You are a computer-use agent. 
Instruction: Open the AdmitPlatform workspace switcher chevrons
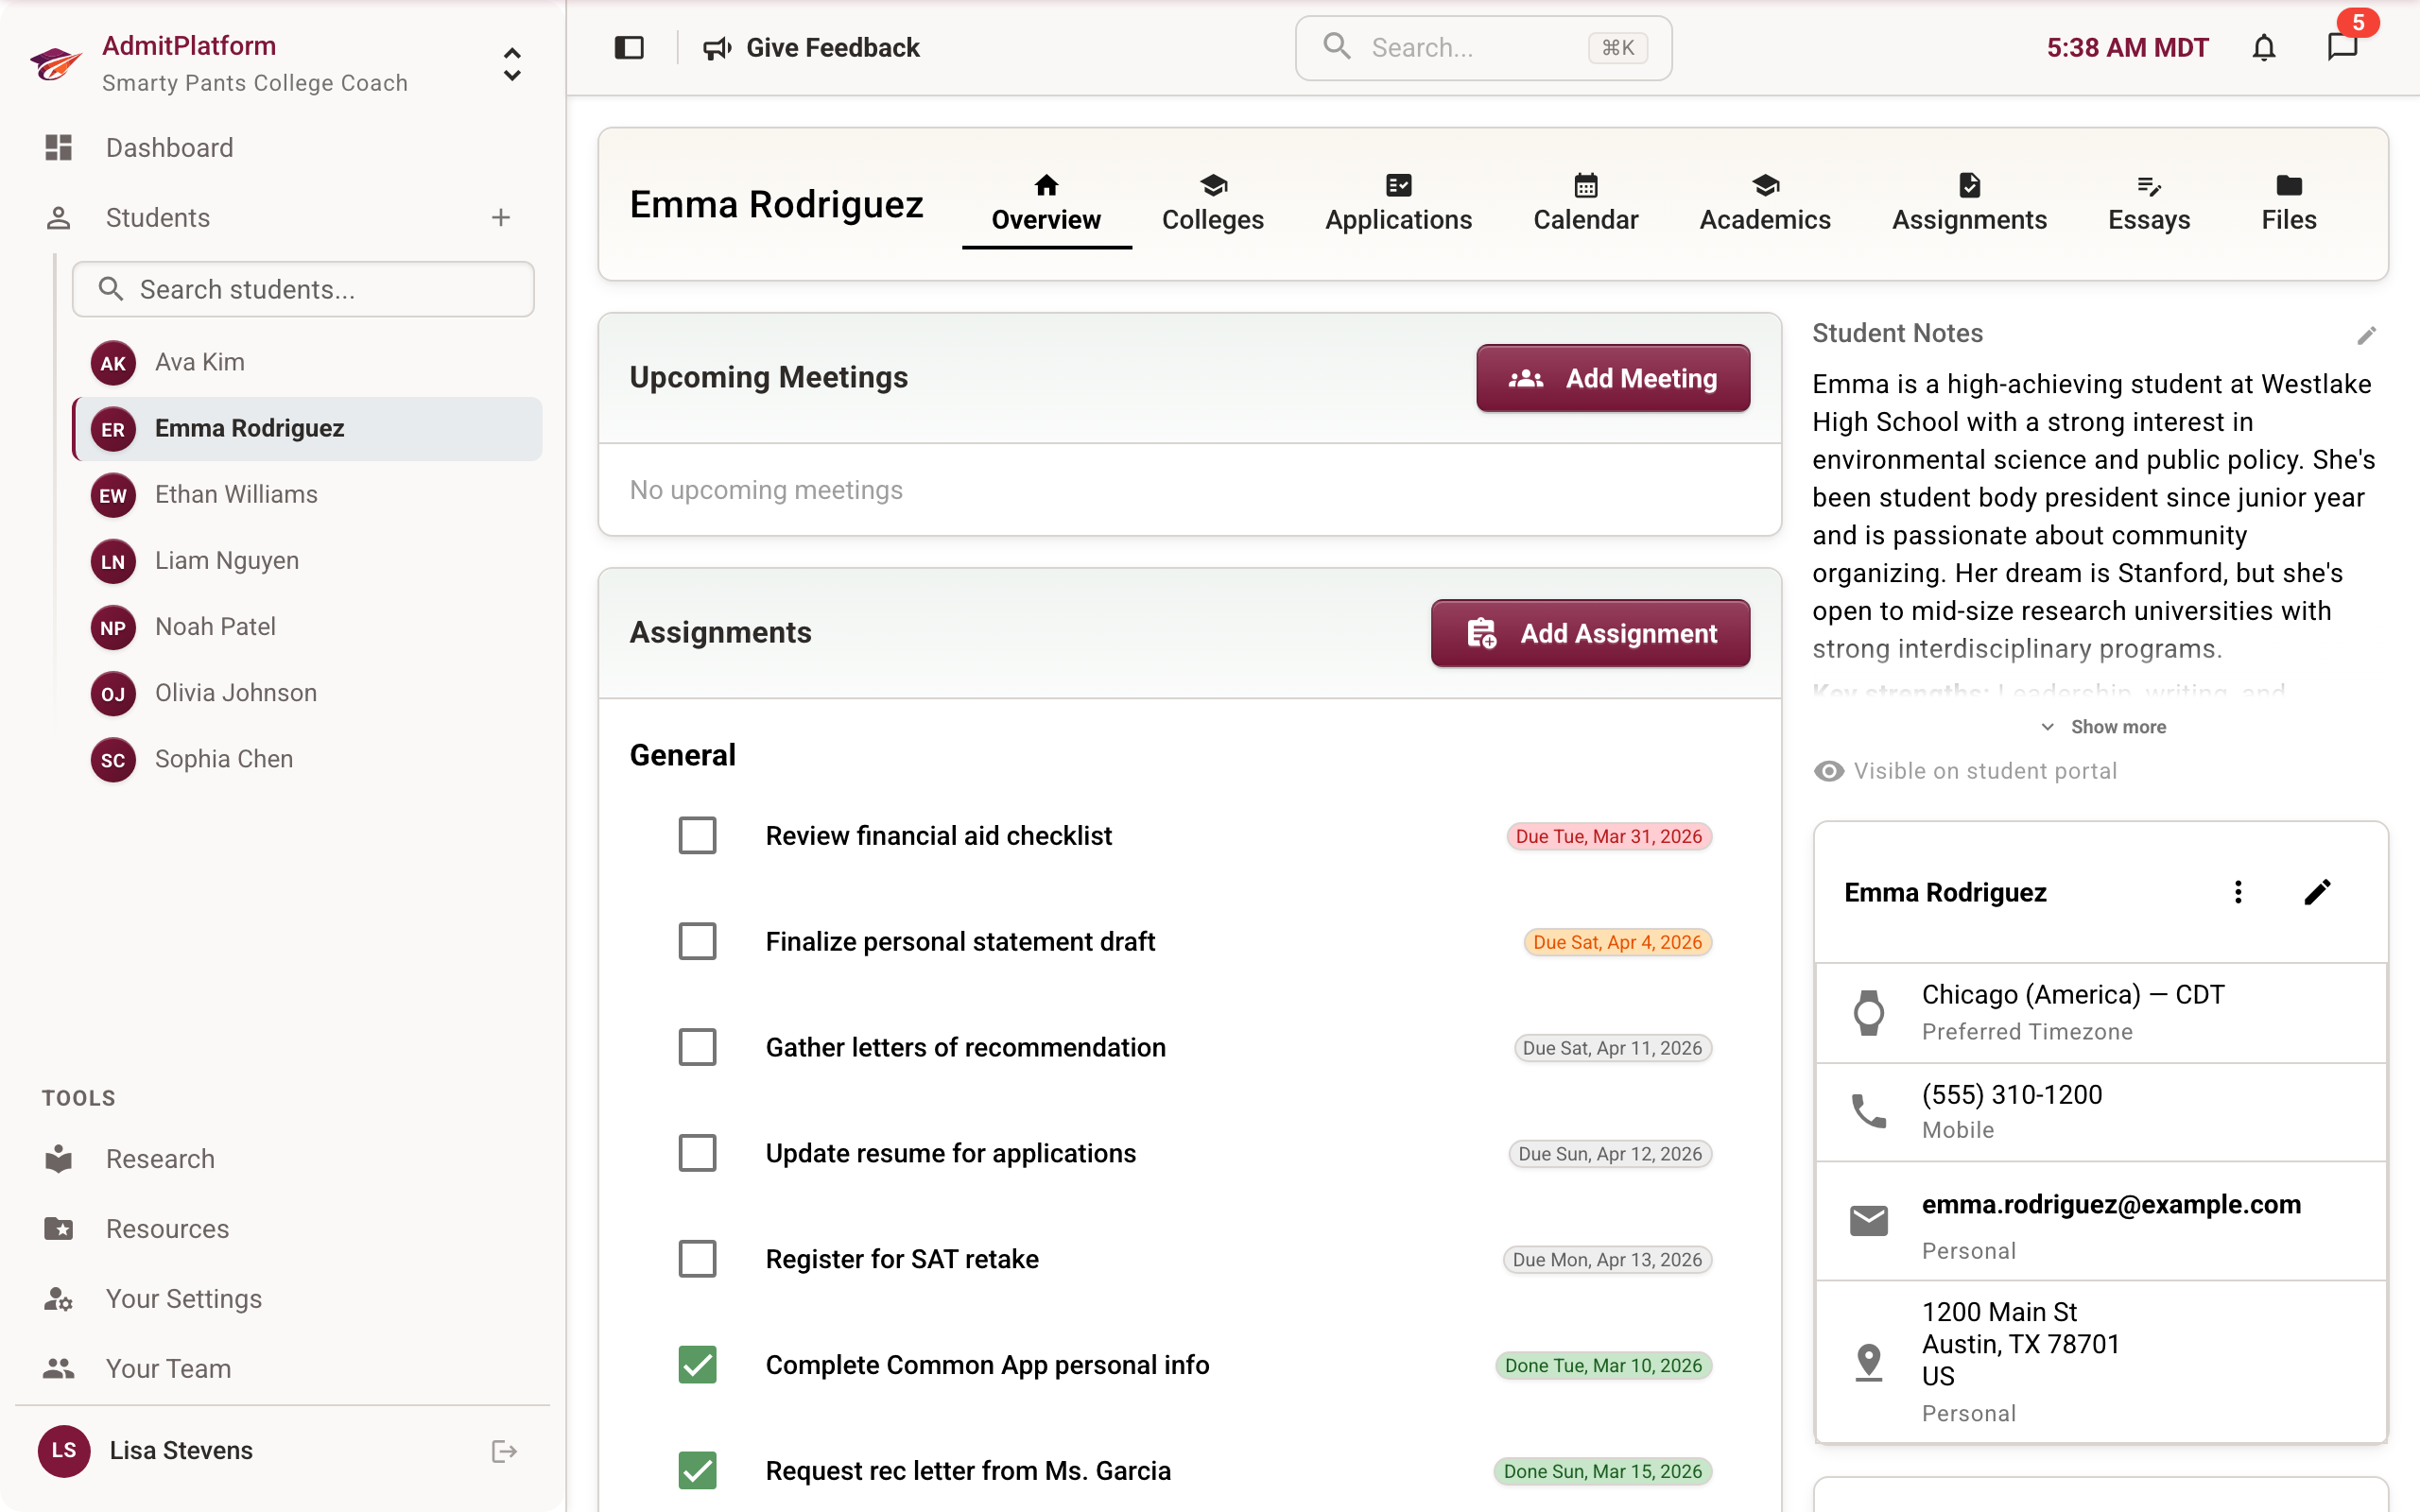point(511,65)
